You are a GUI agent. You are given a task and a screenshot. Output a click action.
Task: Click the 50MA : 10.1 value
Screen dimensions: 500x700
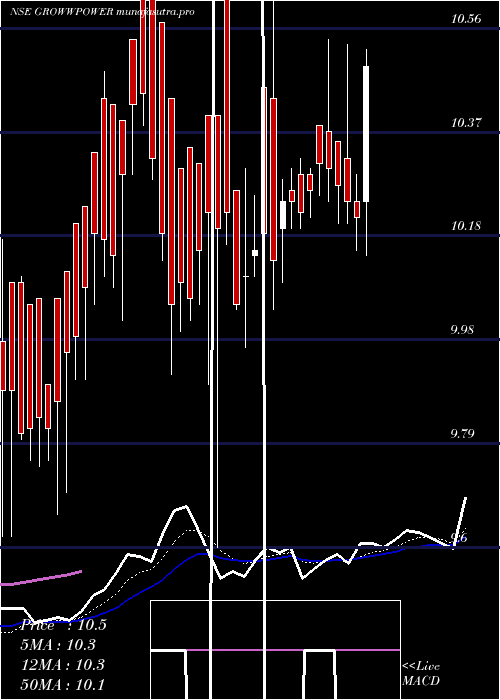point(63,684)
